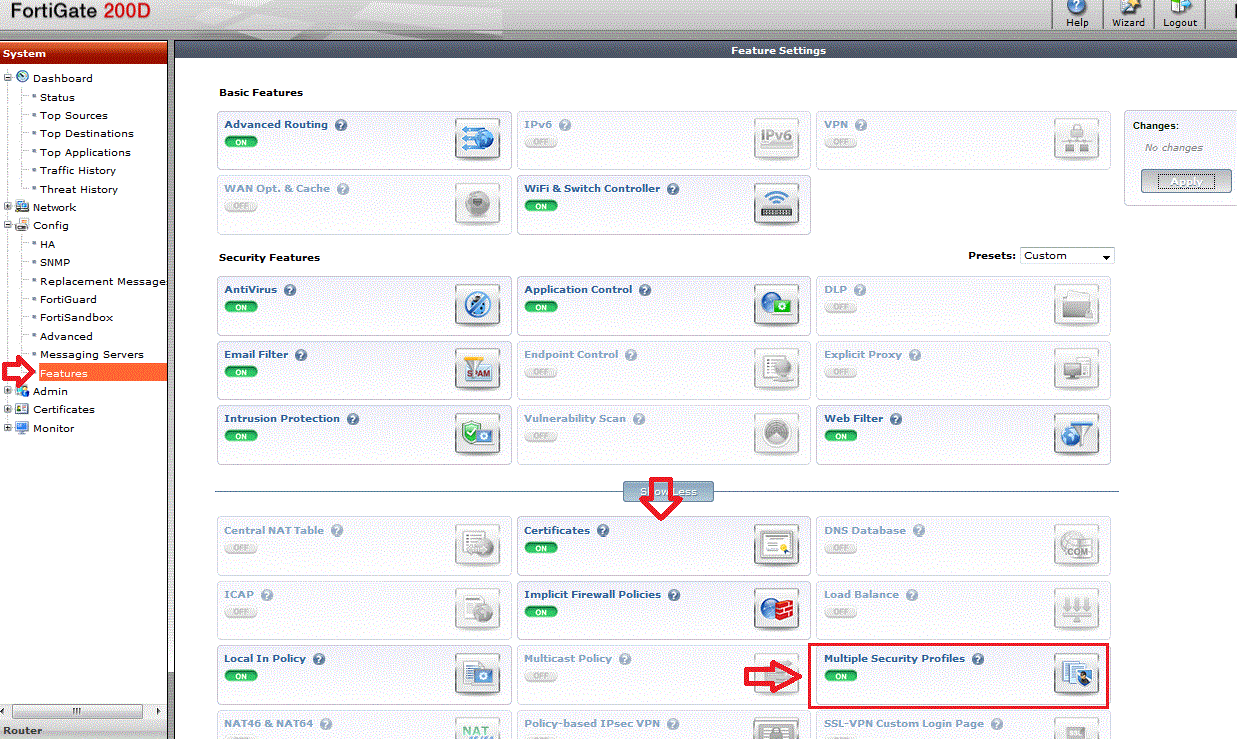The height and width of the screenshot is (739, 1237).
Task: Click the Load Balance feature icon
Action: pos(1076,610)
